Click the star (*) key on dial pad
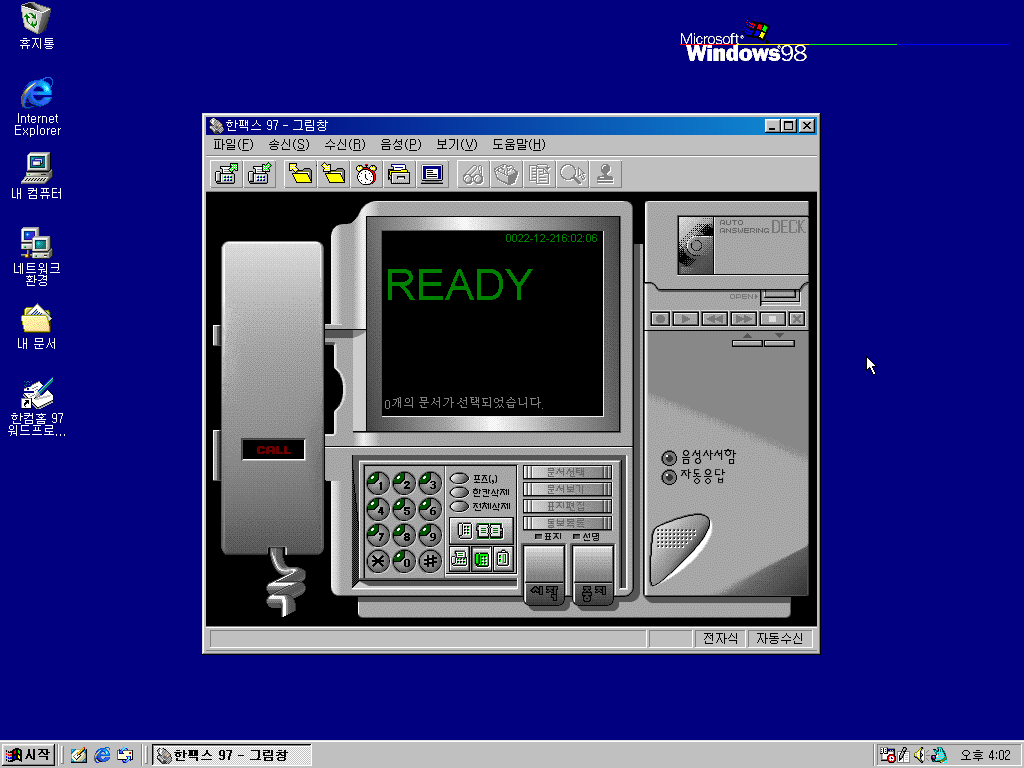Image resolution: width=1024 pixels, height=768 pixels. (377, 561)
